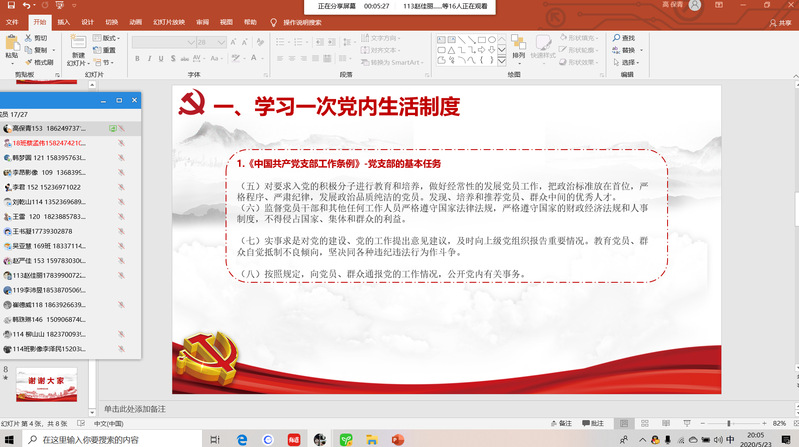Image resolution: width=799 pixels, height=447 pixels.
Task: Open Microsoft Edge from the taskbar
Action: (x=242, y=439)
